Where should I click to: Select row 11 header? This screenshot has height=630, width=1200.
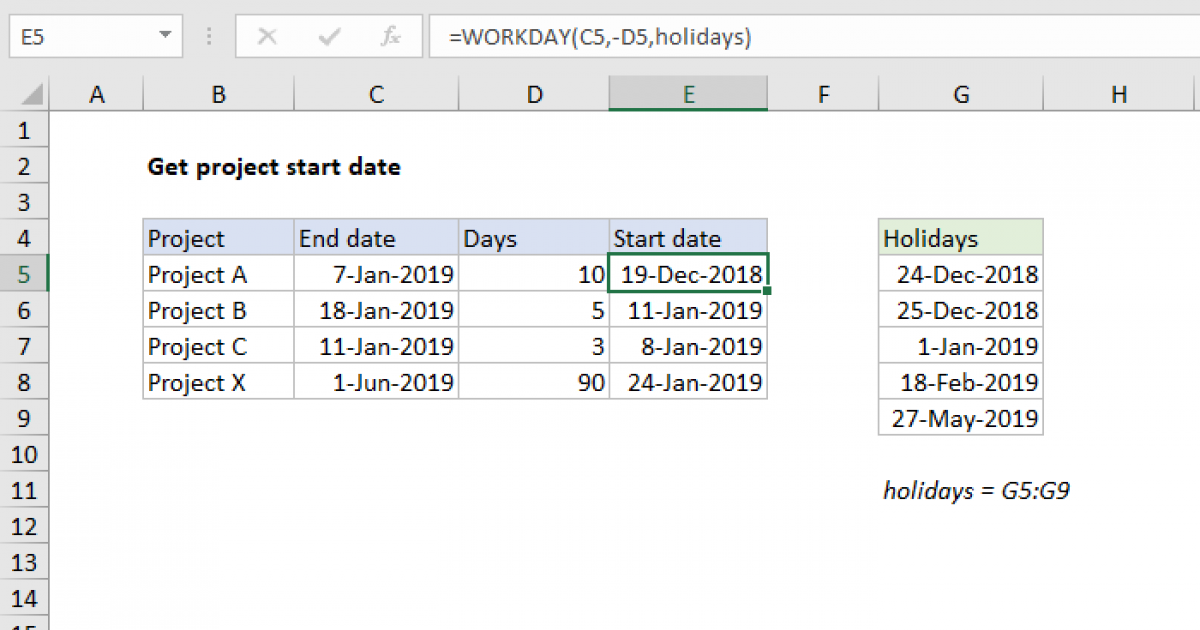pos(24,491)
